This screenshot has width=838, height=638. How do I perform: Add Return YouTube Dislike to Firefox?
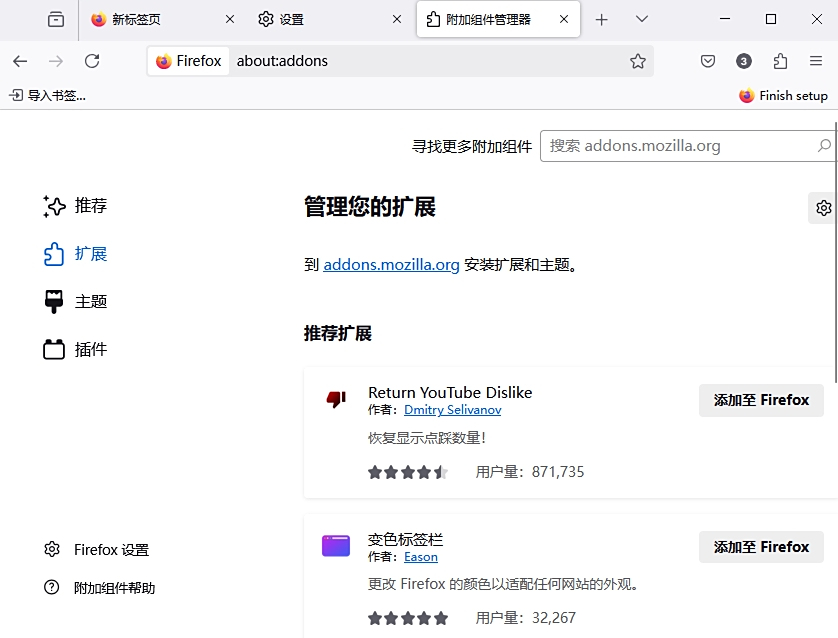tap(760, 400)
